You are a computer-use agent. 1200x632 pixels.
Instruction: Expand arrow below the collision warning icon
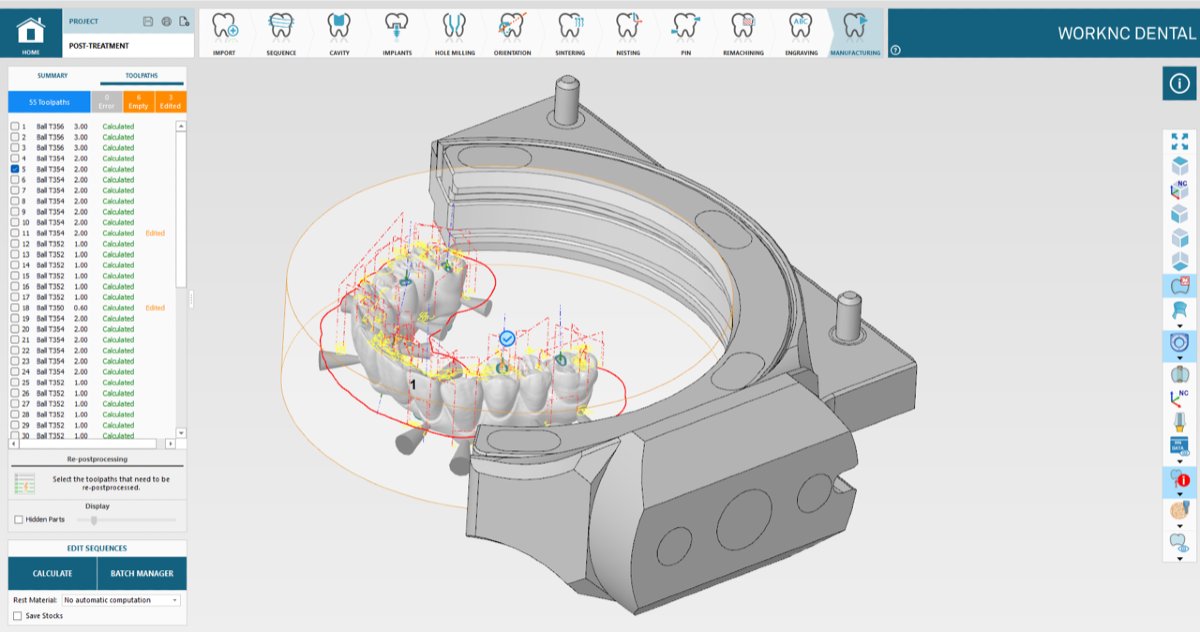tap(1180, 495)
